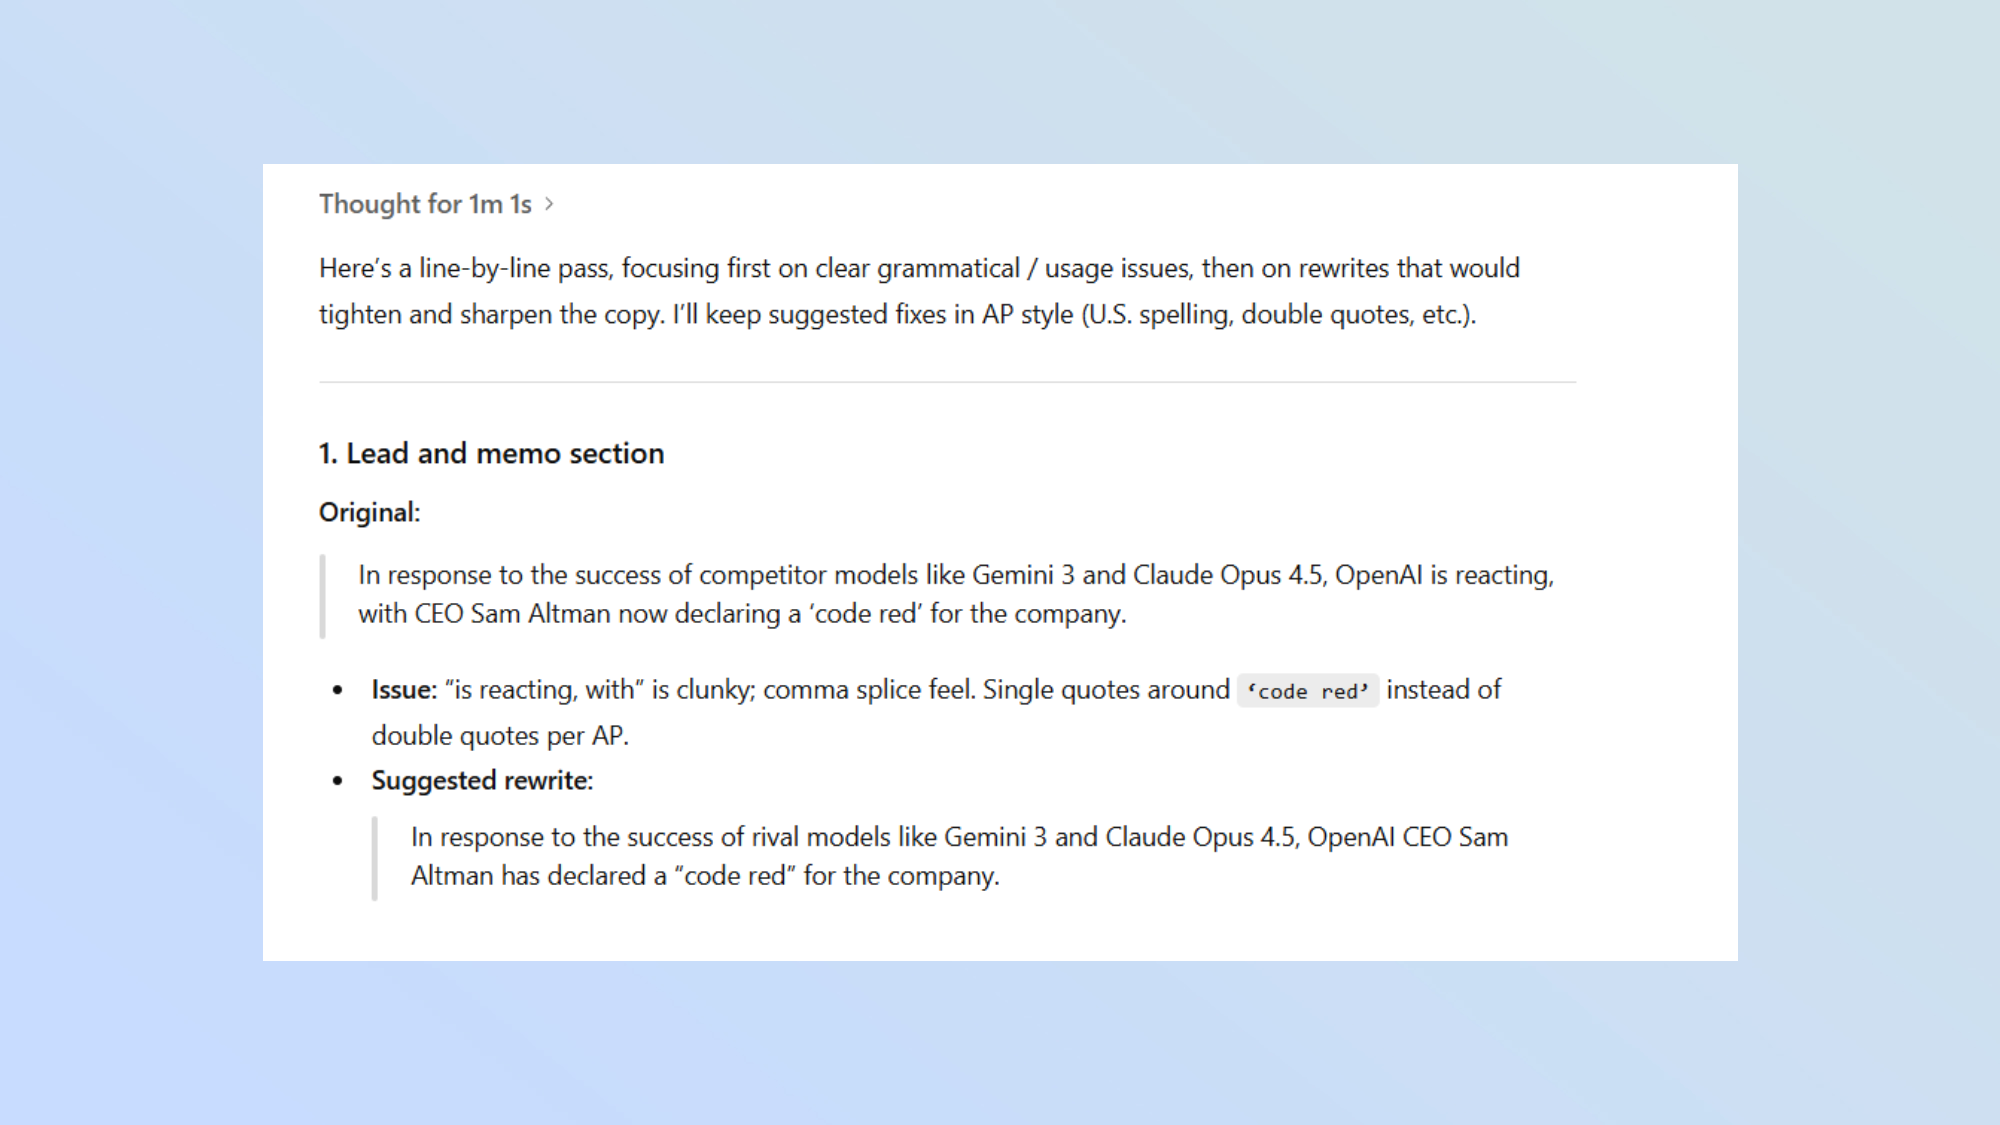Click the heading 1. Lead and memo section
The image size is (2000, 1125).
click(490, 453)
